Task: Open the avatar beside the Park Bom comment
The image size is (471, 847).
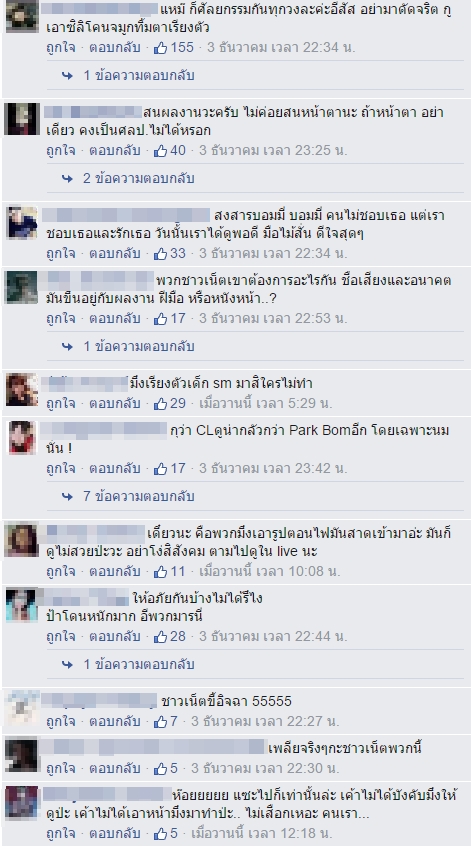Action: point(22,438)
